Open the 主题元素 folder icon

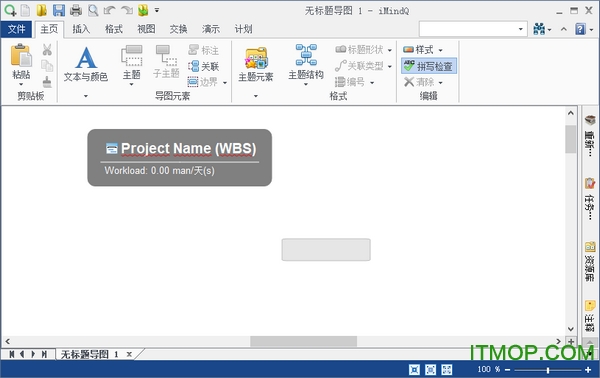256,58
